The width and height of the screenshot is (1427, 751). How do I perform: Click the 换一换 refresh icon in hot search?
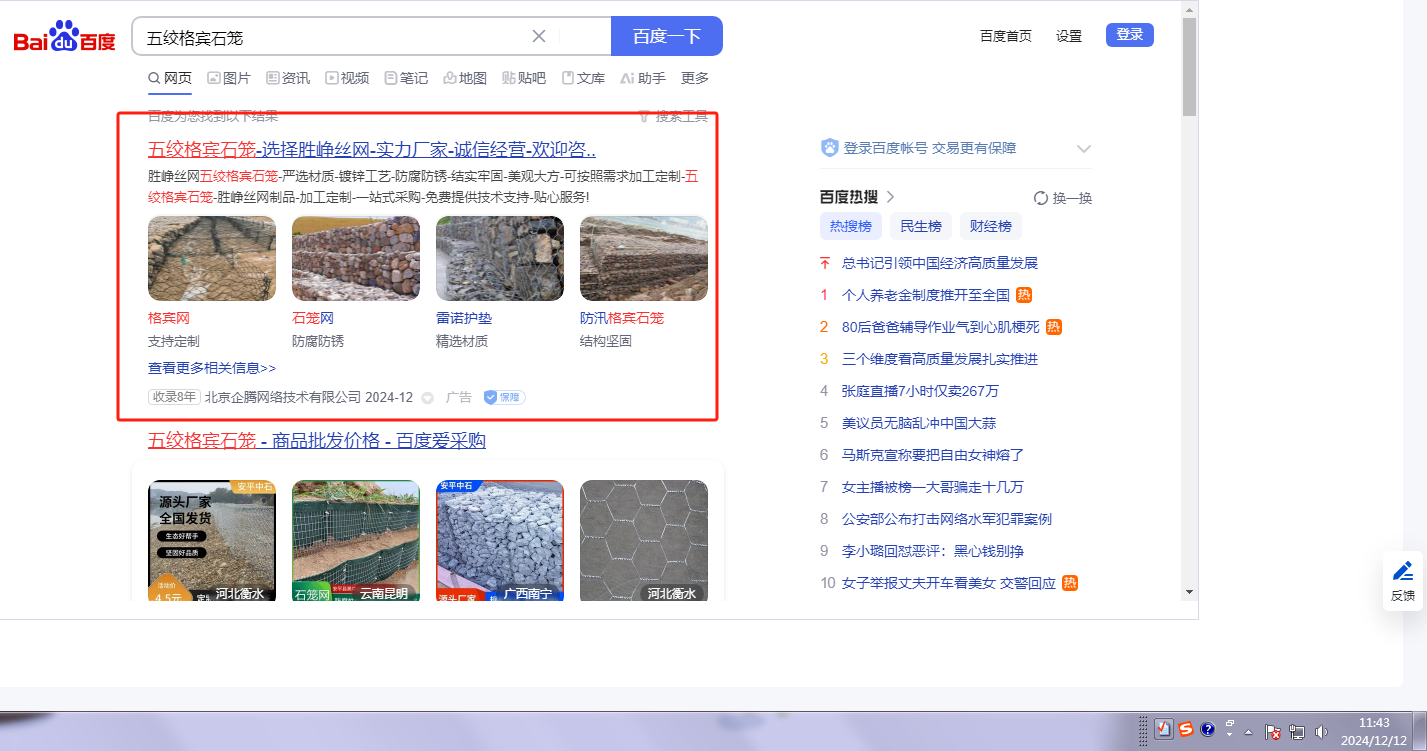(x=1040, y=198)
